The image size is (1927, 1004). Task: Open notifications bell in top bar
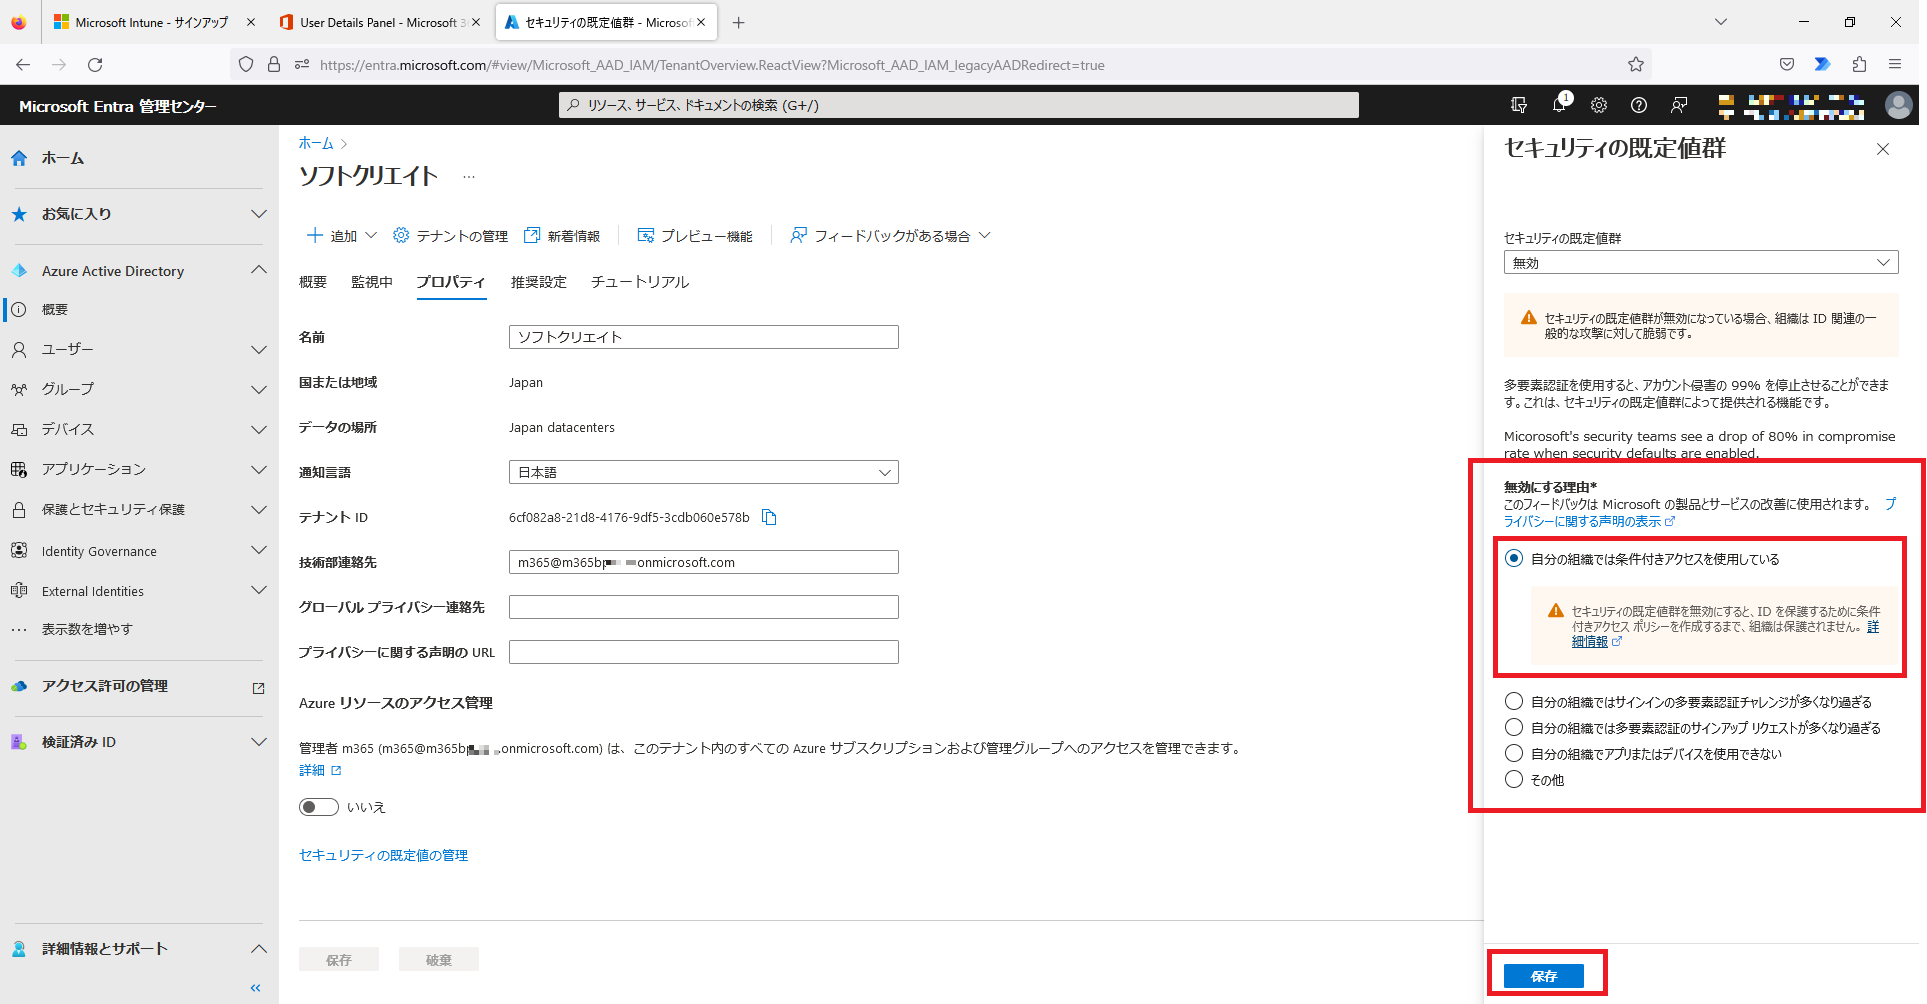click(1559, 105)
